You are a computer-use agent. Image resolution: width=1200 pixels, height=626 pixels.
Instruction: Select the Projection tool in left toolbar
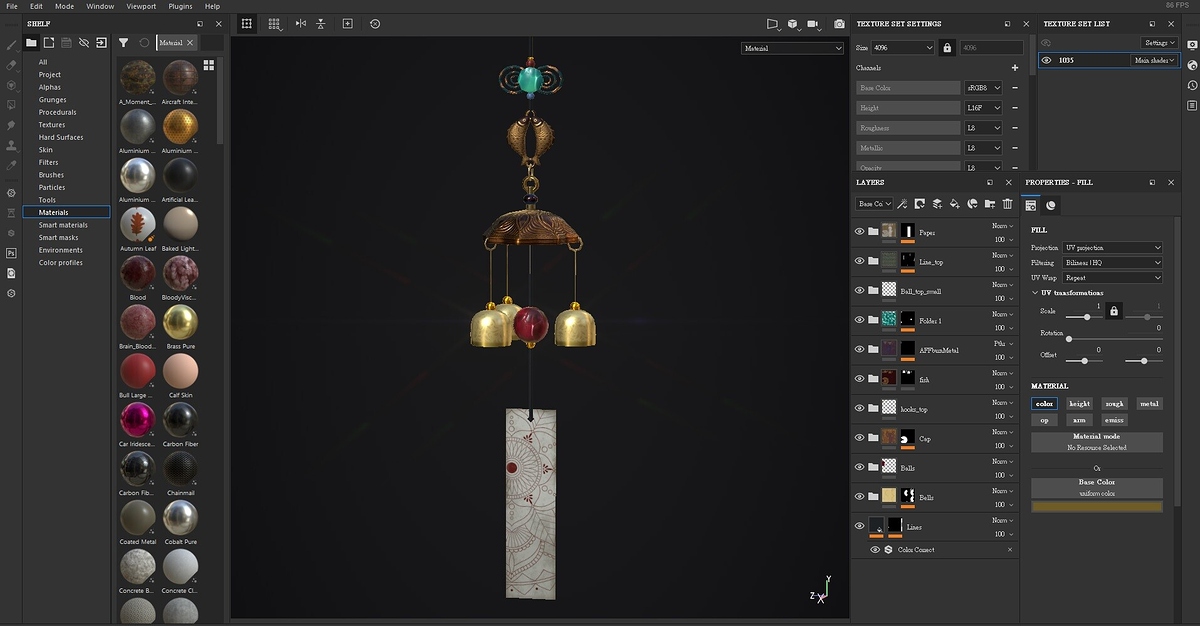[x=11, y=84]
